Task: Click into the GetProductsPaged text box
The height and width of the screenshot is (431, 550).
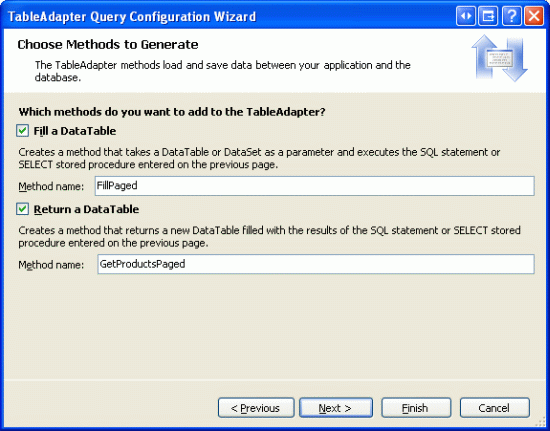Action: click(316, 264)
